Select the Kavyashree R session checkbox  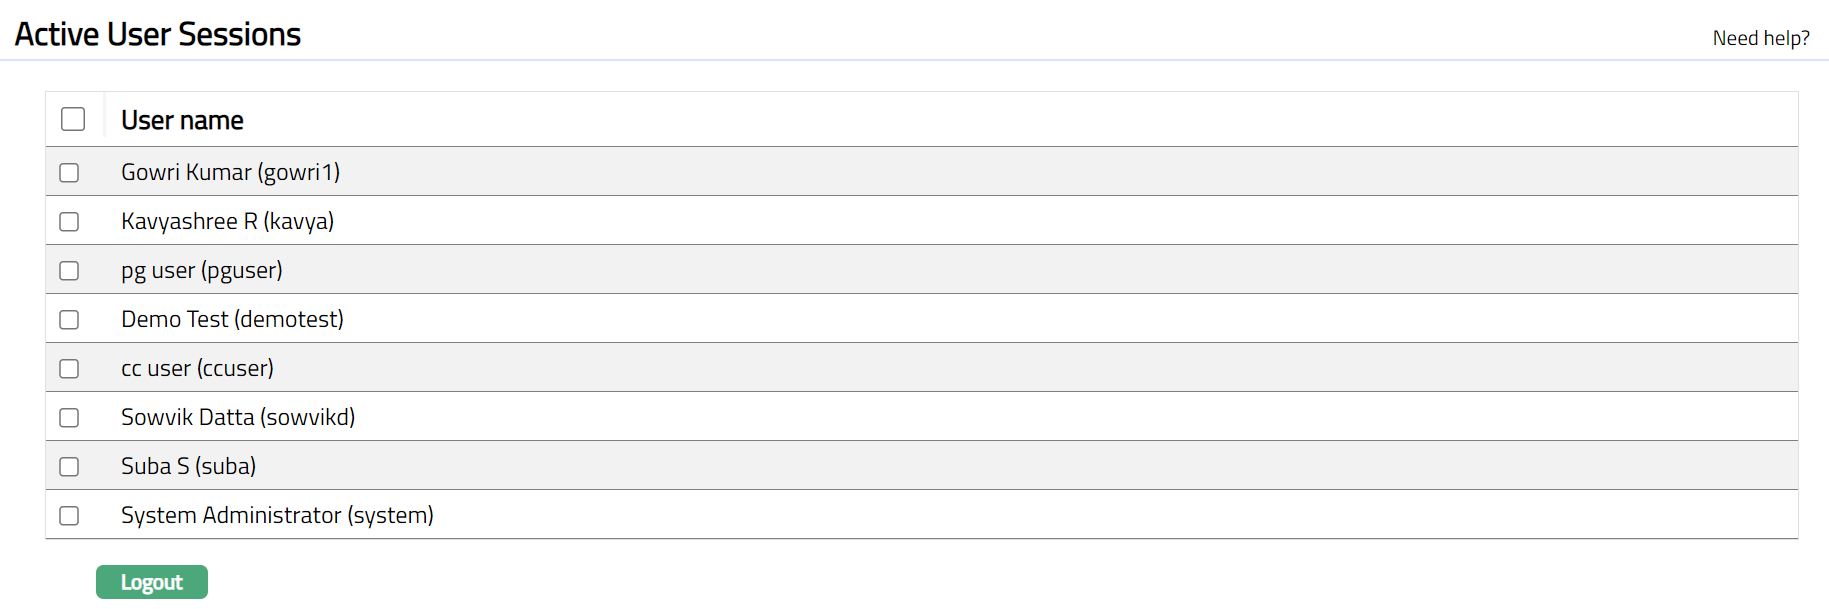point(69,222)
